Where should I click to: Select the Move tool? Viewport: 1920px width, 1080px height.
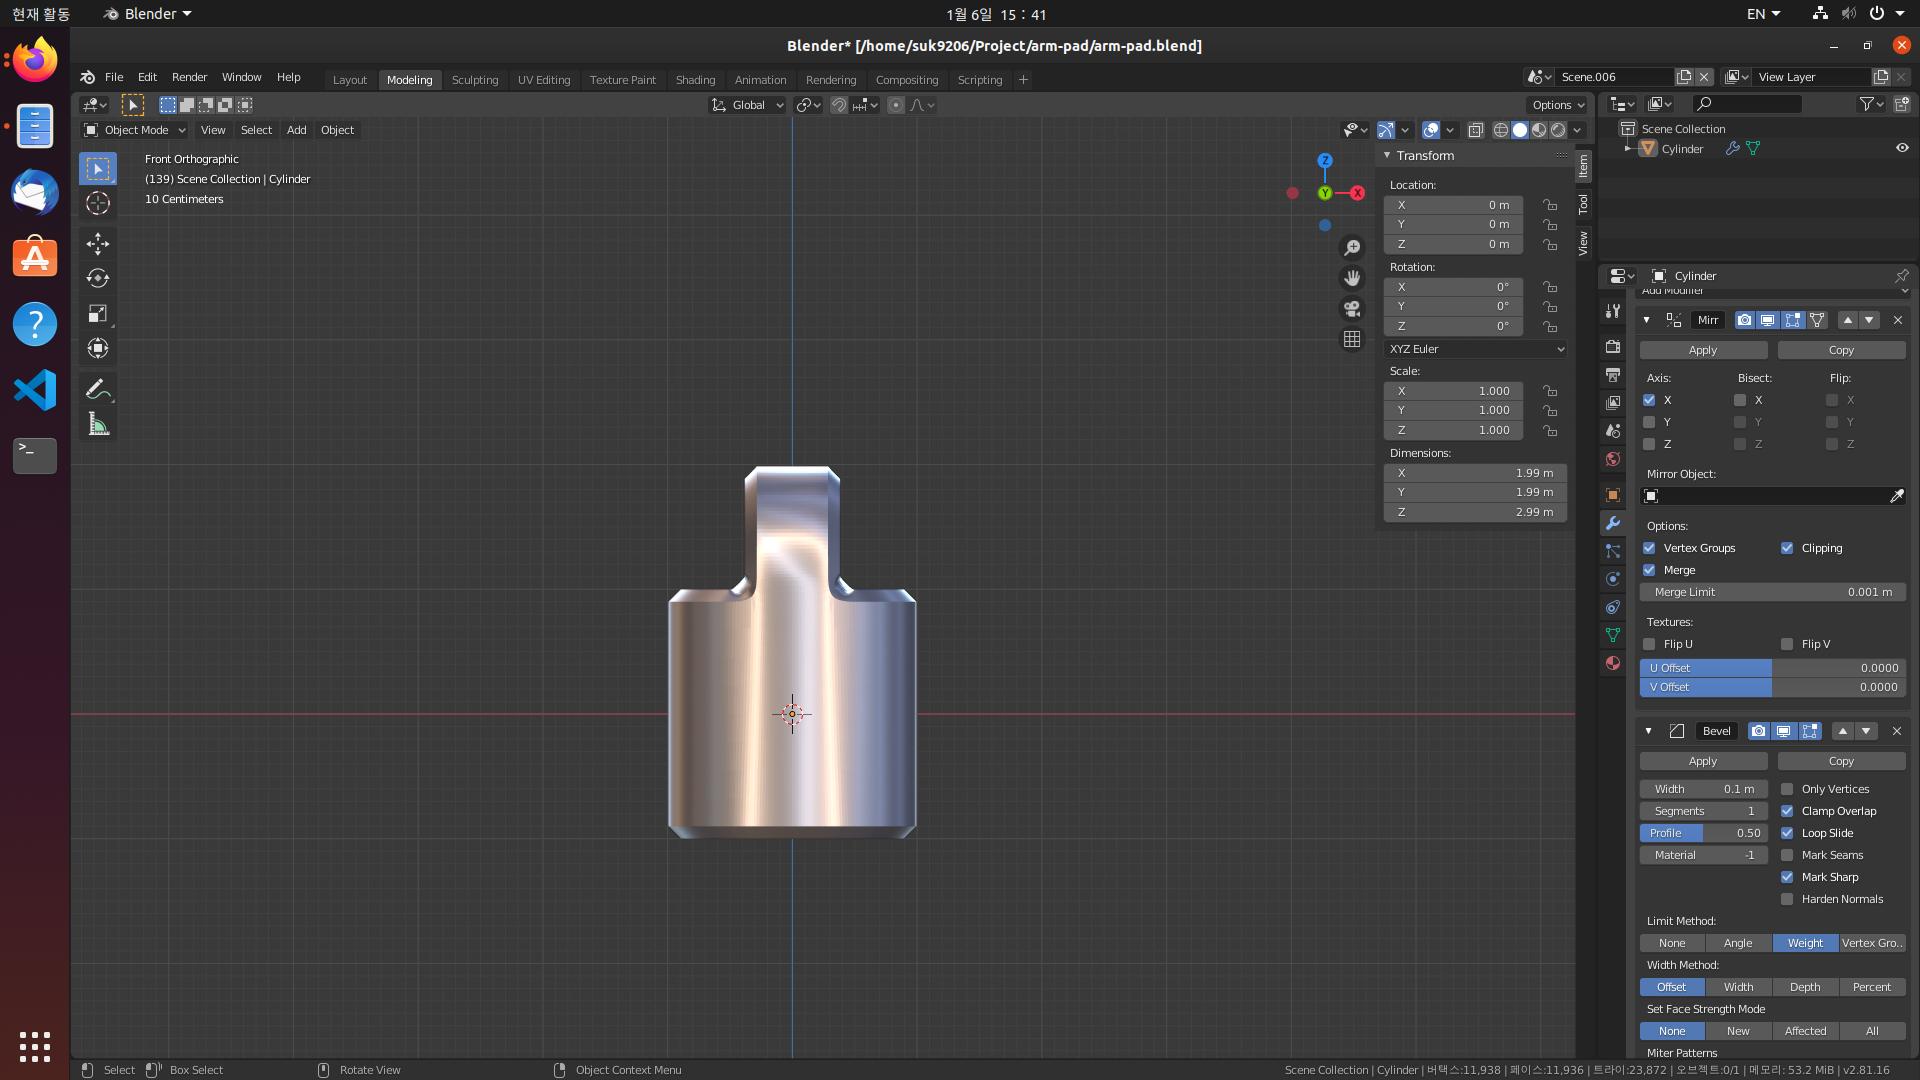[x=98, y=244]
